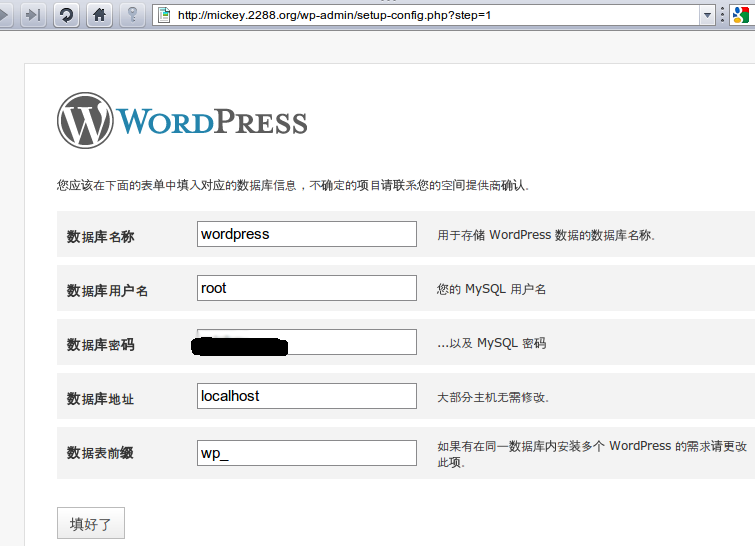Click the toolbar drag handle dots
This screenshot has width=755, height=546.
pos(722,15)
